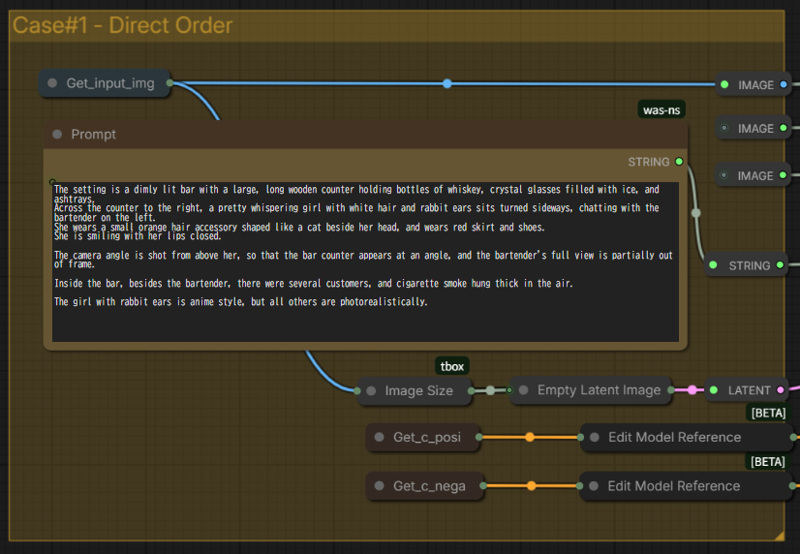800x554 pixels.
Task: Click the top IMAGE blue output socket
Action: 784,85
